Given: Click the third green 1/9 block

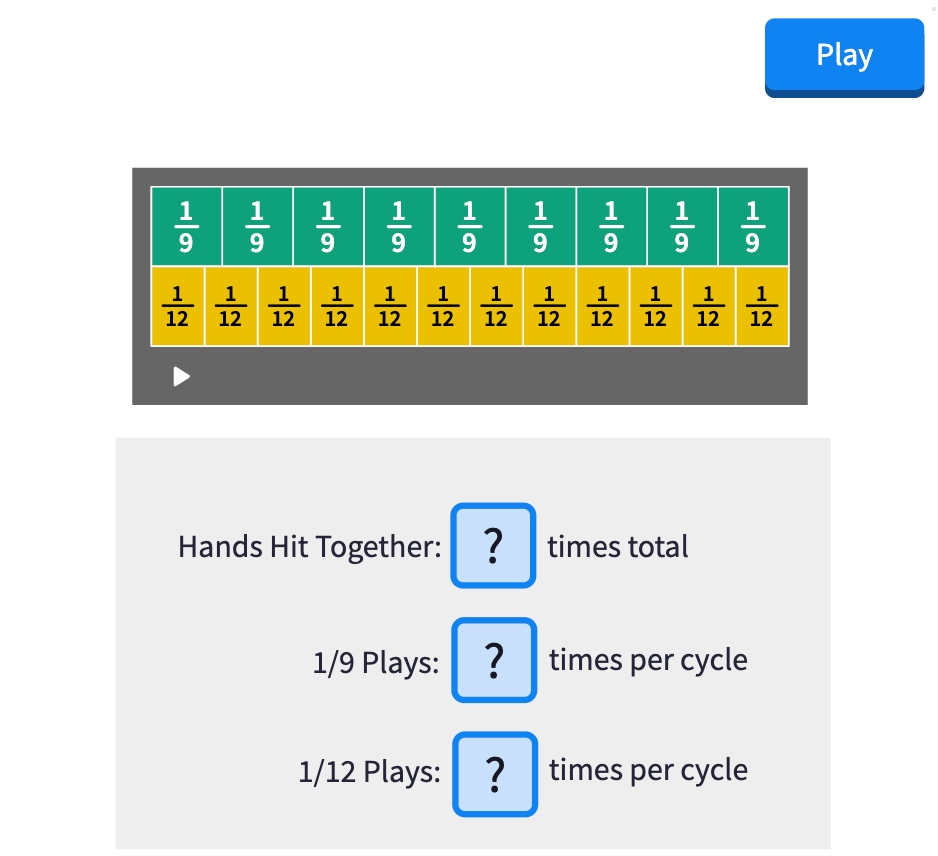Looking at the screenshot, I should (328, 227).
